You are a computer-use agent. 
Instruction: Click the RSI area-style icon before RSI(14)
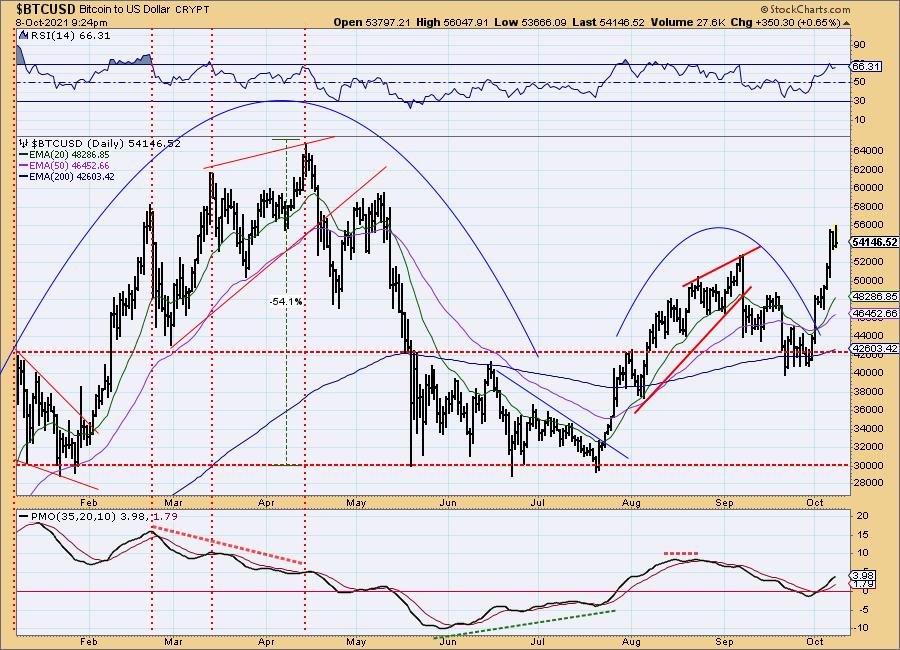[22, 35]
